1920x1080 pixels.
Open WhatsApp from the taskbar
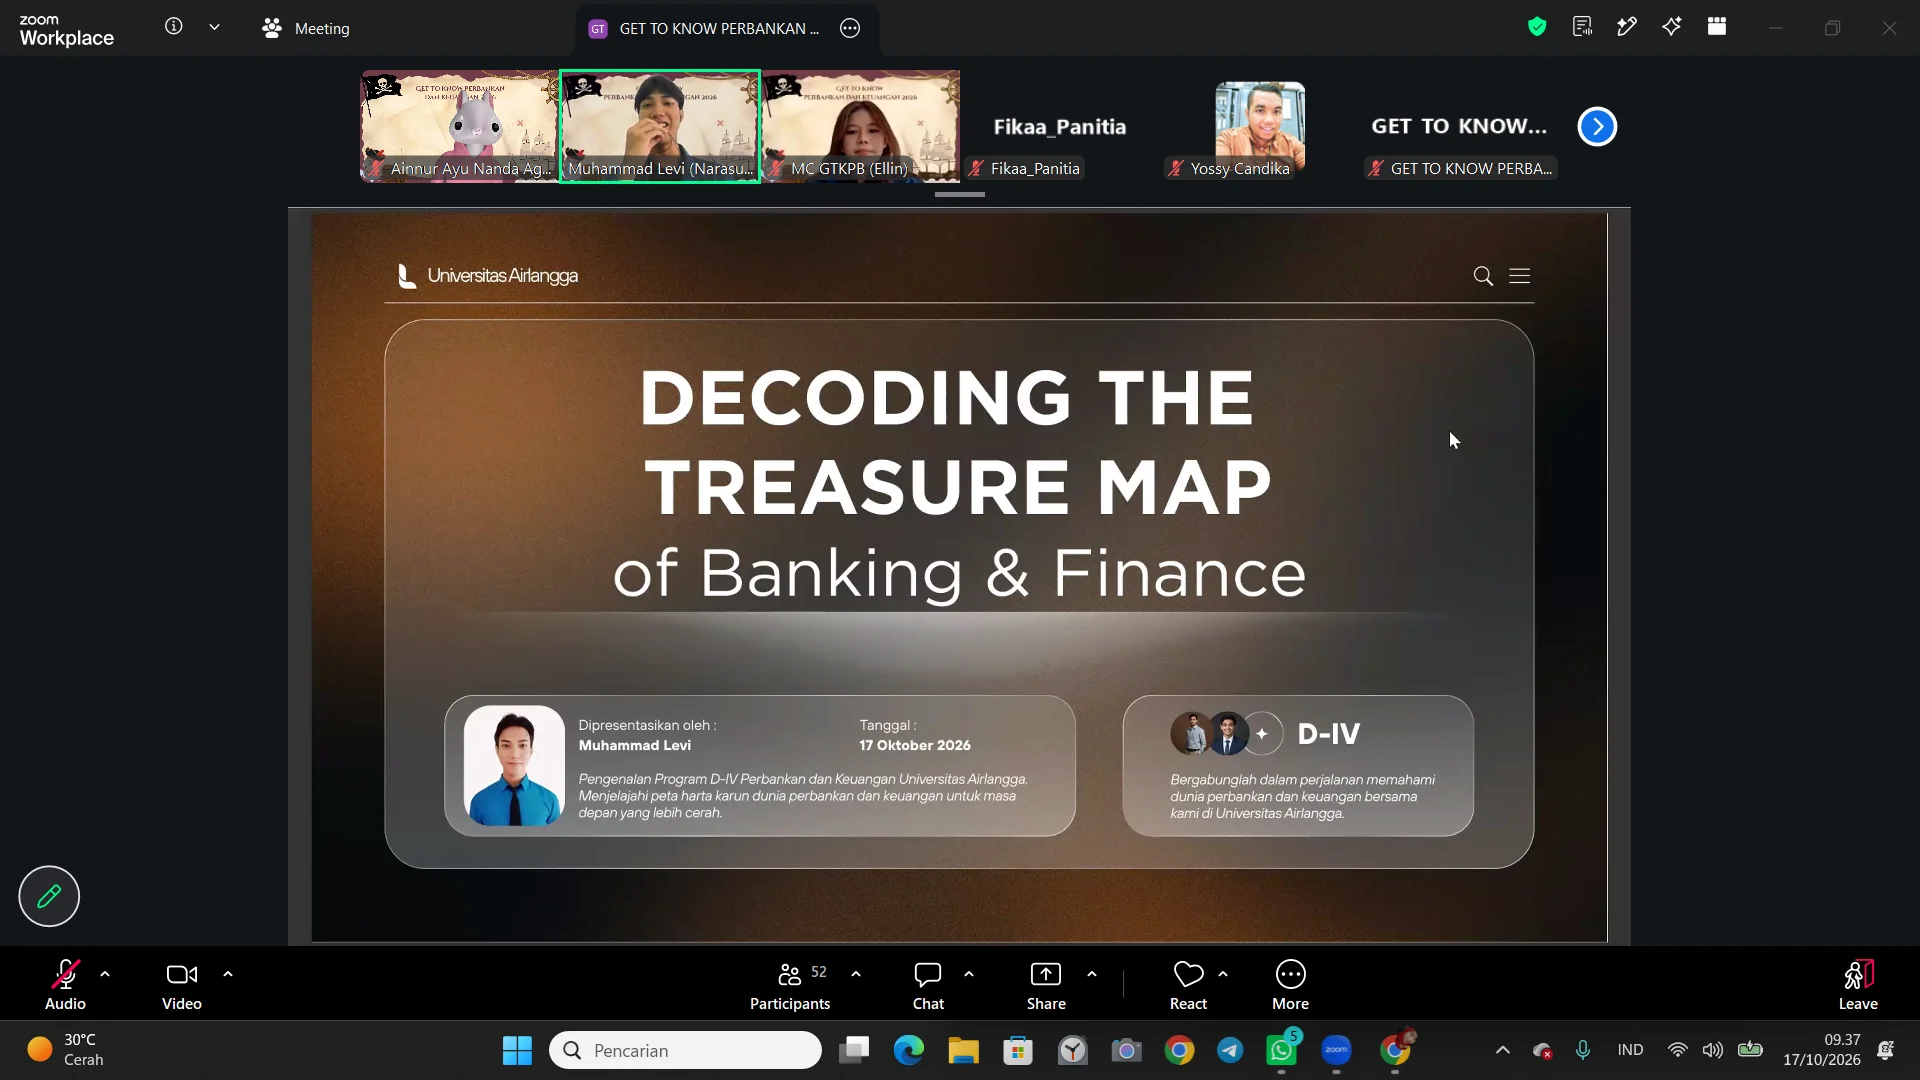tap(1282, 1050)
